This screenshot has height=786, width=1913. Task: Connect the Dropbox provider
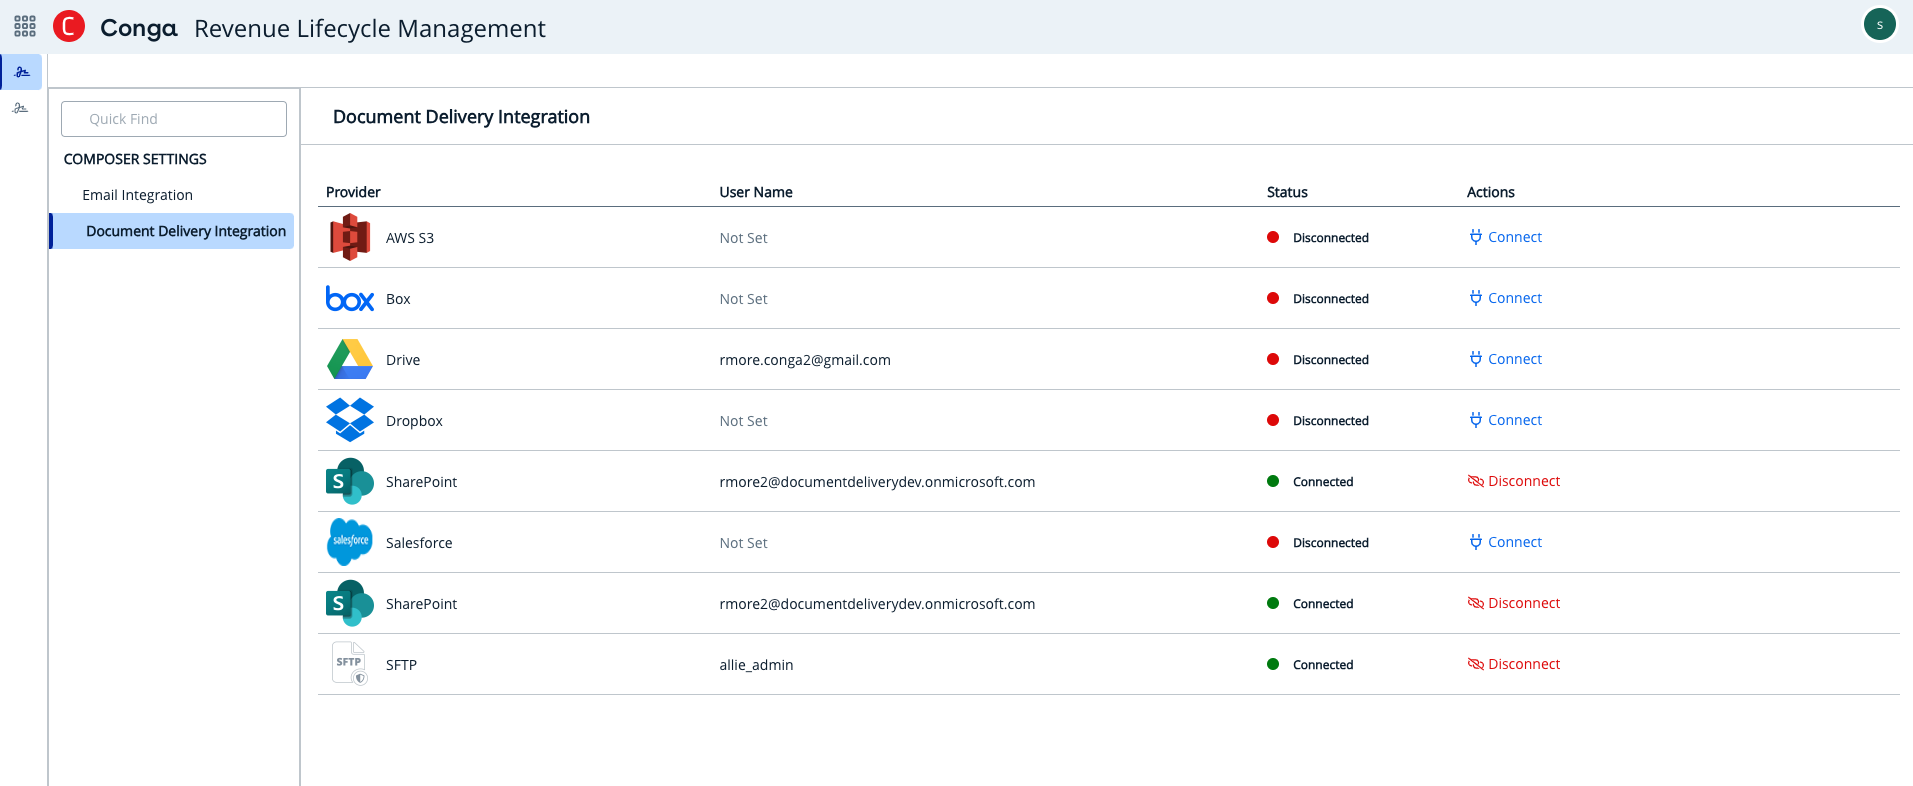(1505, 420)
